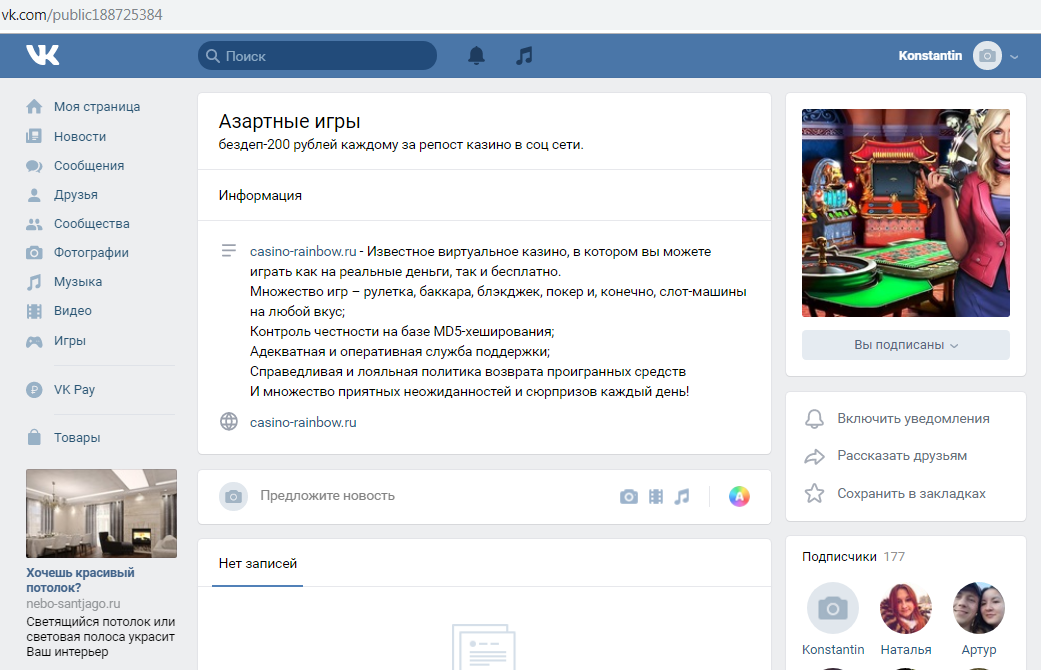Open VK Pay label

(74, 390)
